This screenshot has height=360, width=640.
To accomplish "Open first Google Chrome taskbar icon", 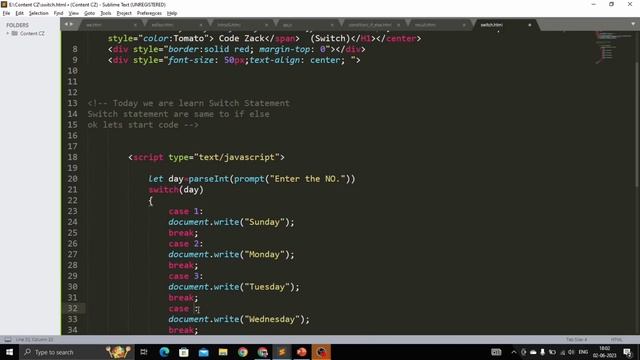I will click(242, 352).
